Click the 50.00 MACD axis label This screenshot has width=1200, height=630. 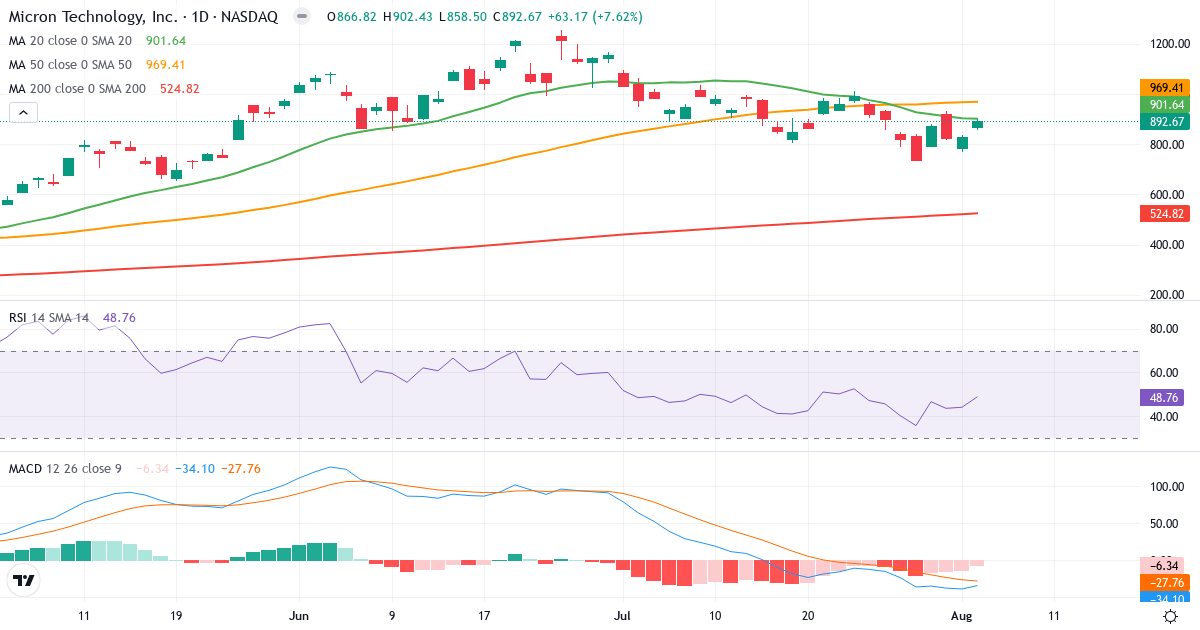pos(1166,523)
